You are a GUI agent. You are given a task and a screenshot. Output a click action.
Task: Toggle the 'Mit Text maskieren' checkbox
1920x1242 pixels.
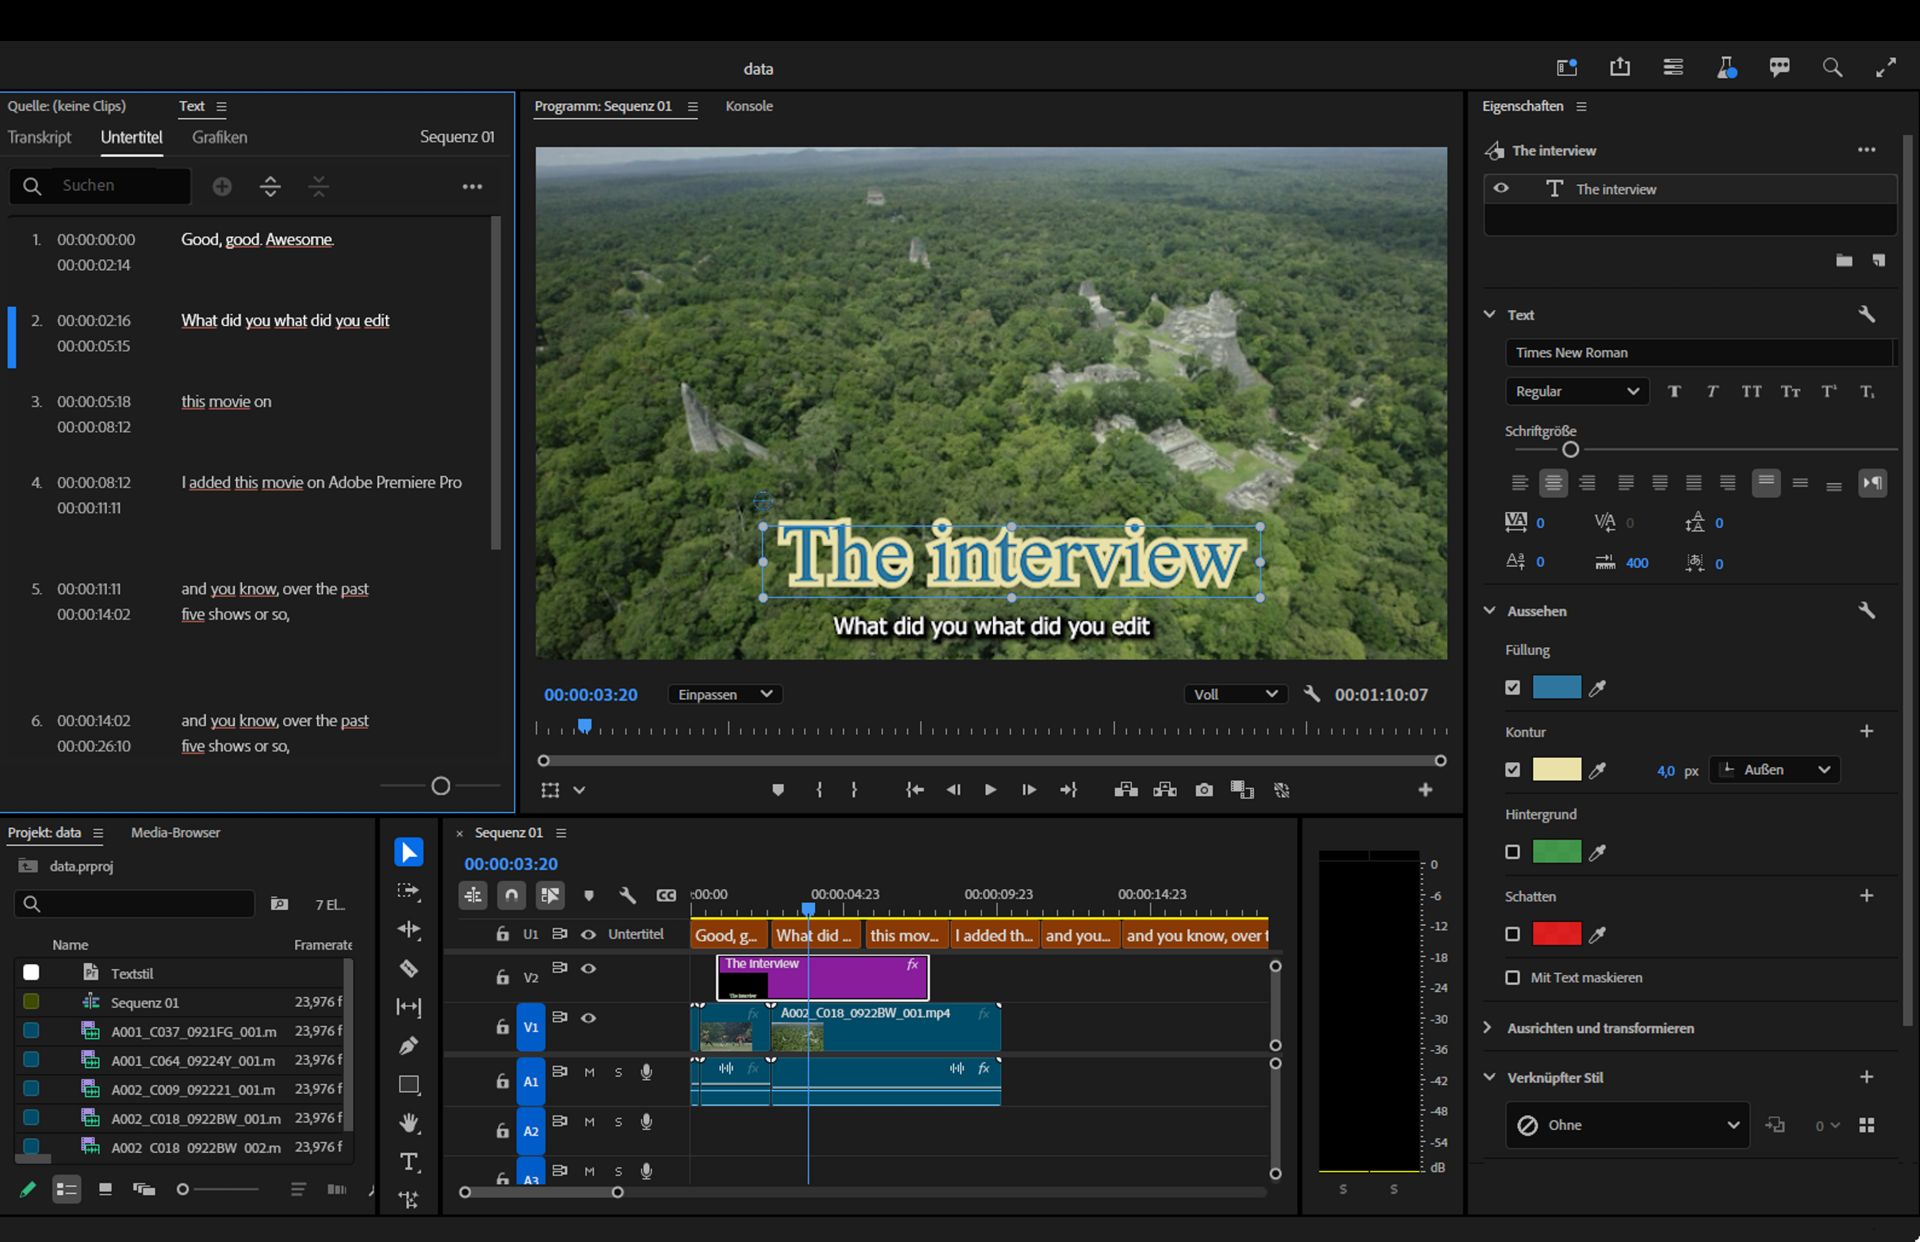point(1512,978)
